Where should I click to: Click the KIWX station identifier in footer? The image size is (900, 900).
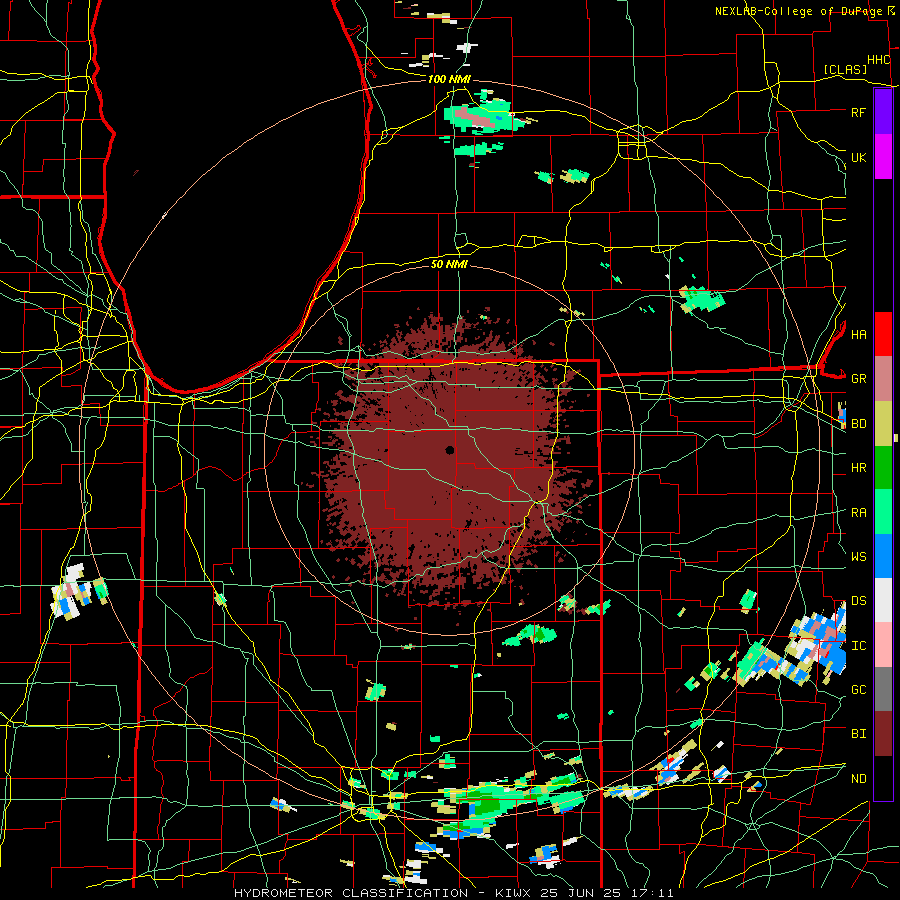(511, 893)
